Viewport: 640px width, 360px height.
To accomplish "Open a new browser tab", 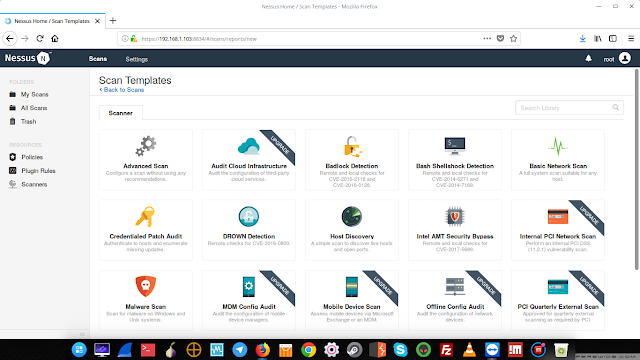I will click(x=113, y=21).
